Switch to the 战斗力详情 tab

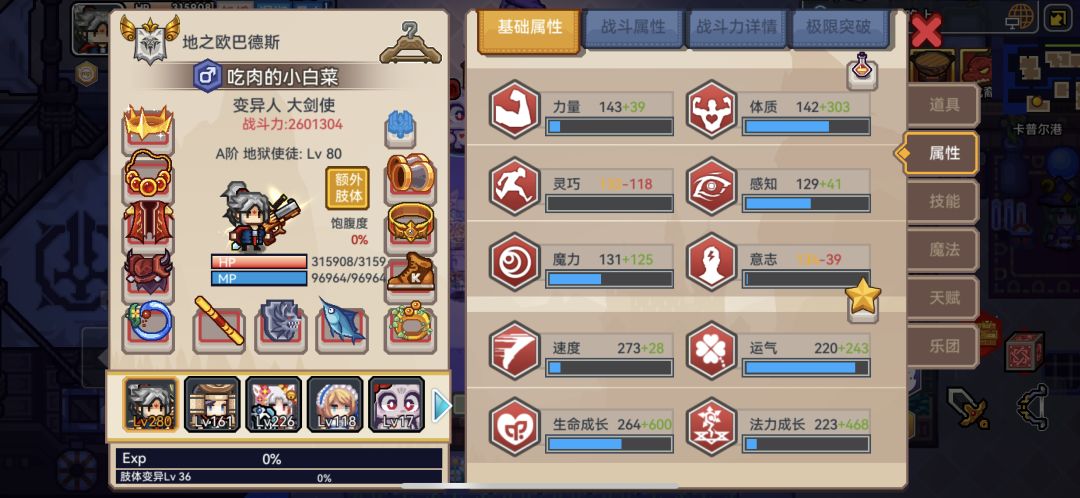click(736, 28)
